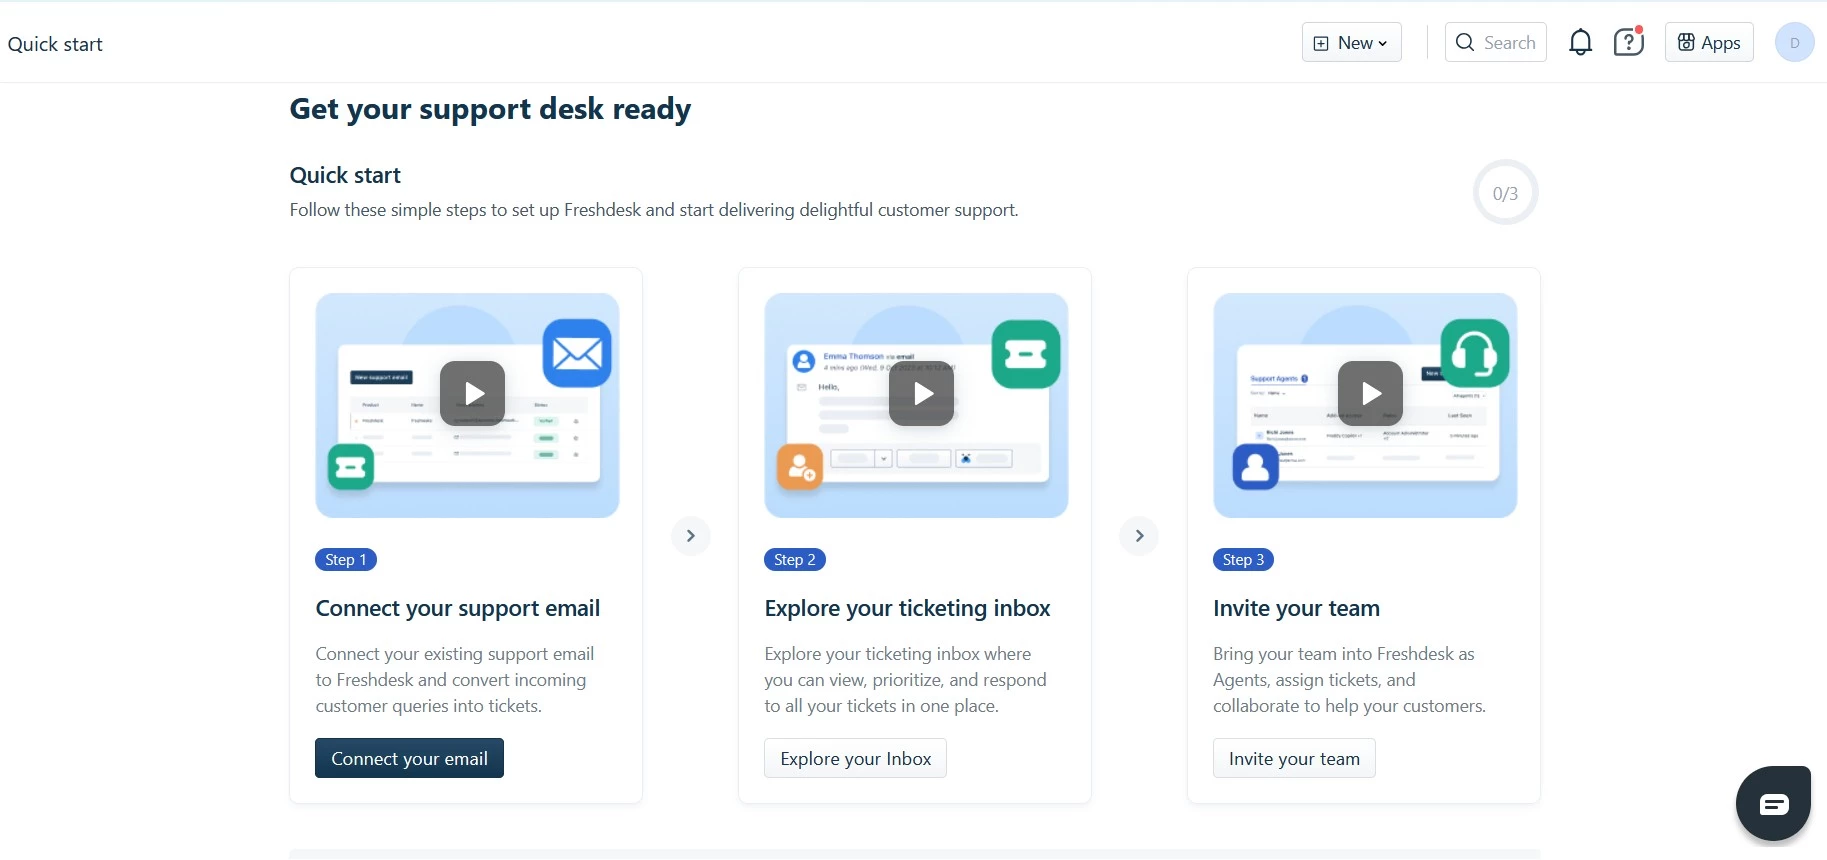Open the New dropdown menu
This screenshot has width=1827, height=860.
[x=1351, y=42]
